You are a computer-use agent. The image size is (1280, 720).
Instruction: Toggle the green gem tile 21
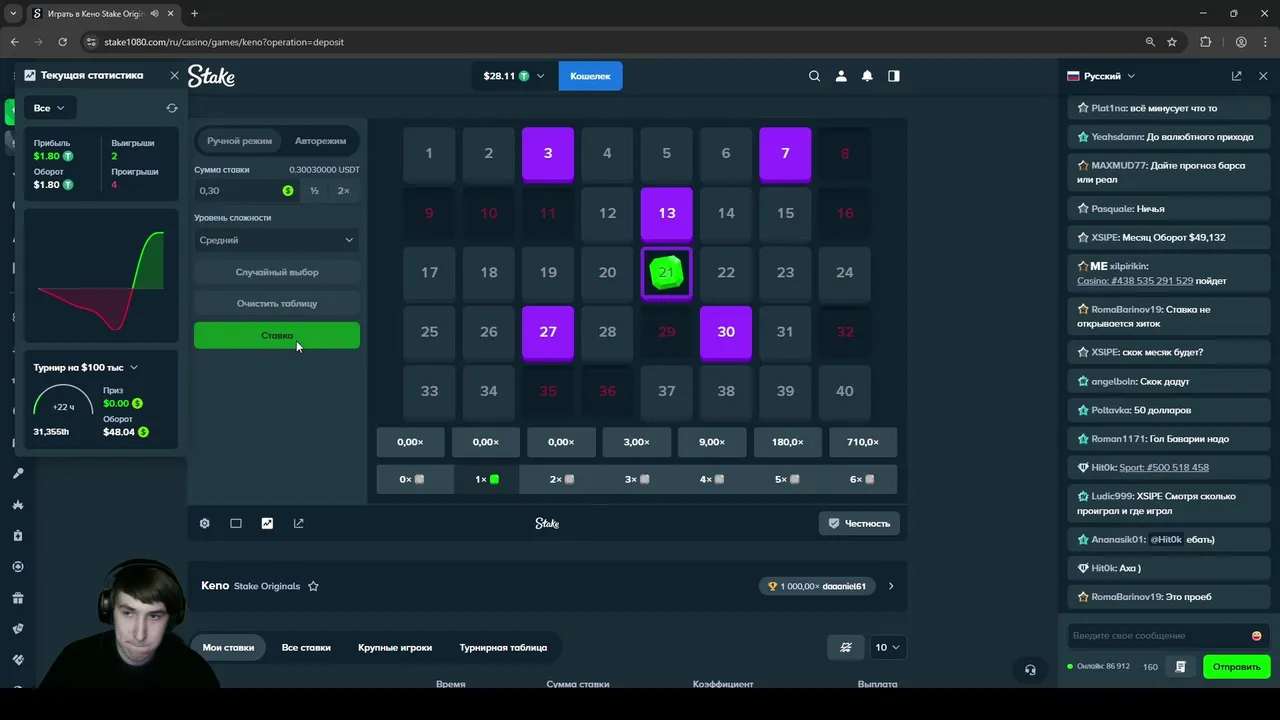coord(667,272)
